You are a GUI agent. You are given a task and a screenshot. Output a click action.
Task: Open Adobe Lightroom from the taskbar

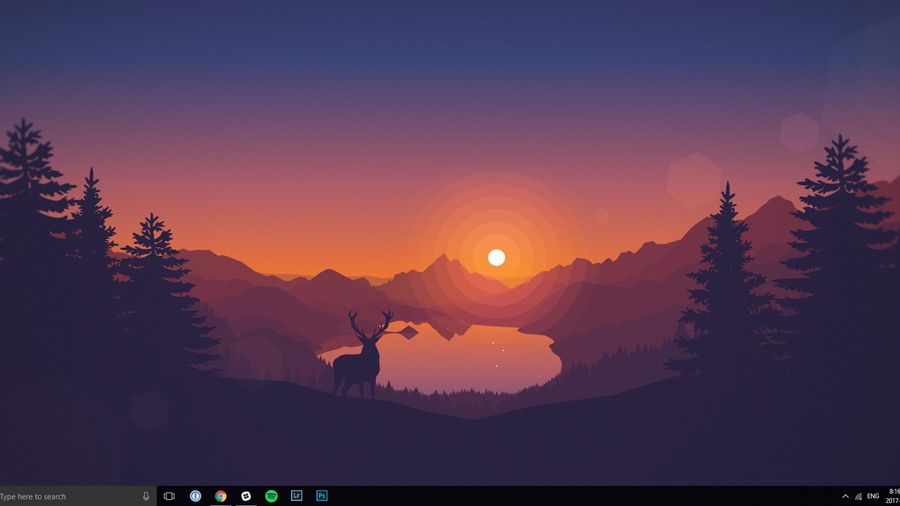(x=297, y=496)
